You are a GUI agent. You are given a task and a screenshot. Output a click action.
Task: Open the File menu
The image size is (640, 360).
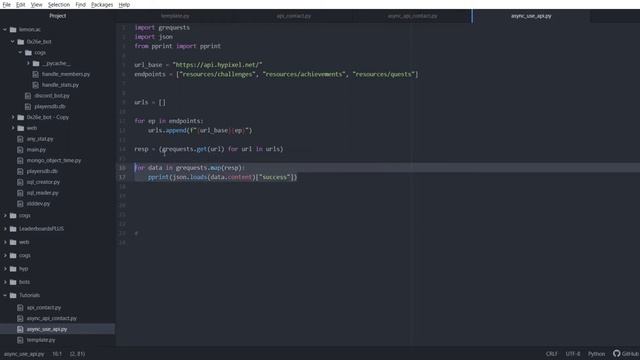click(x=7, y=4)
